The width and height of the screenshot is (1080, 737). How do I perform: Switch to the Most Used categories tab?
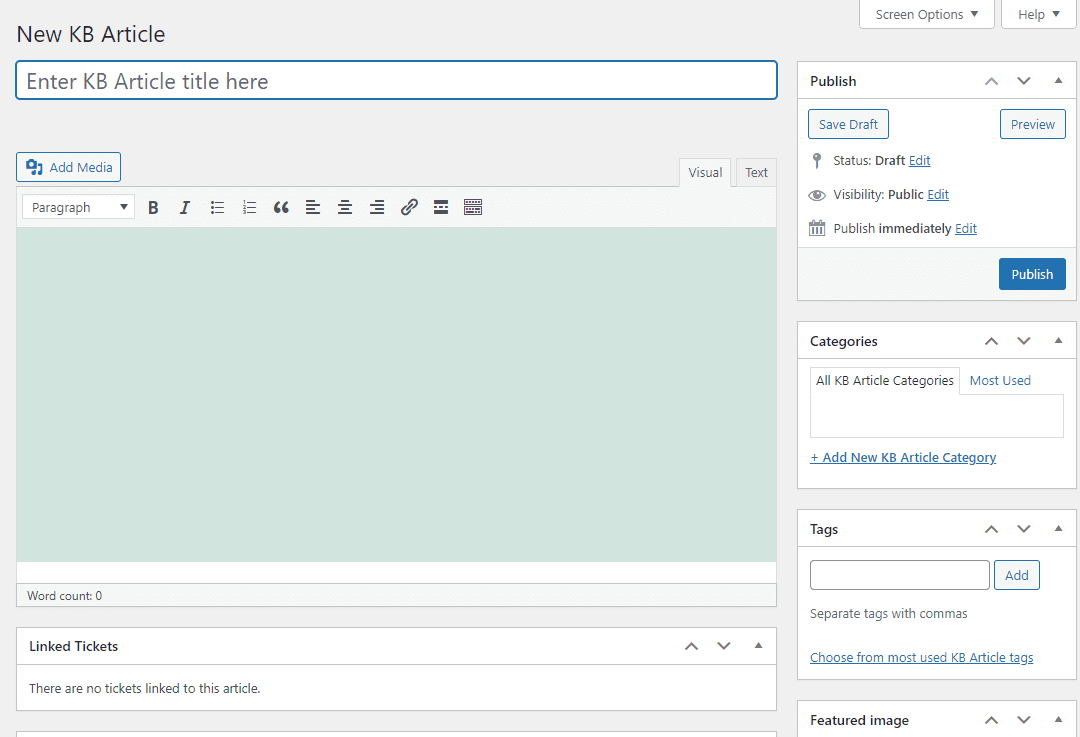[x=999, y=380]
